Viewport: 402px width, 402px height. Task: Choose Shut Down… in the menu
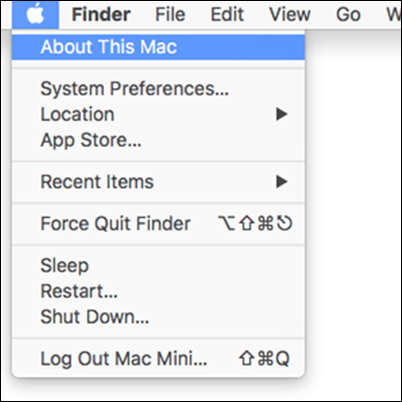[x=158, y=317]
